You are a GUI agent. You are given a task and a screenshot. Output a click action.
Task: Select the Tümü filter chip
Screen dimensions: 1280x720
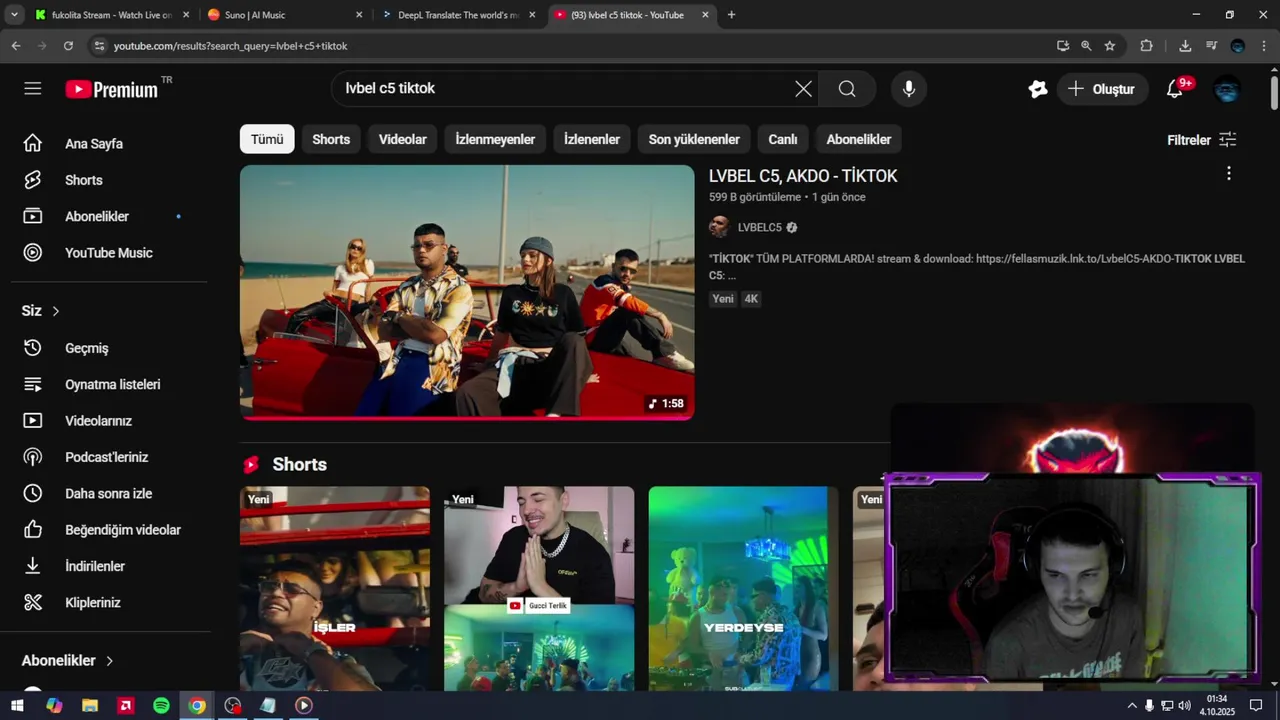267,139
